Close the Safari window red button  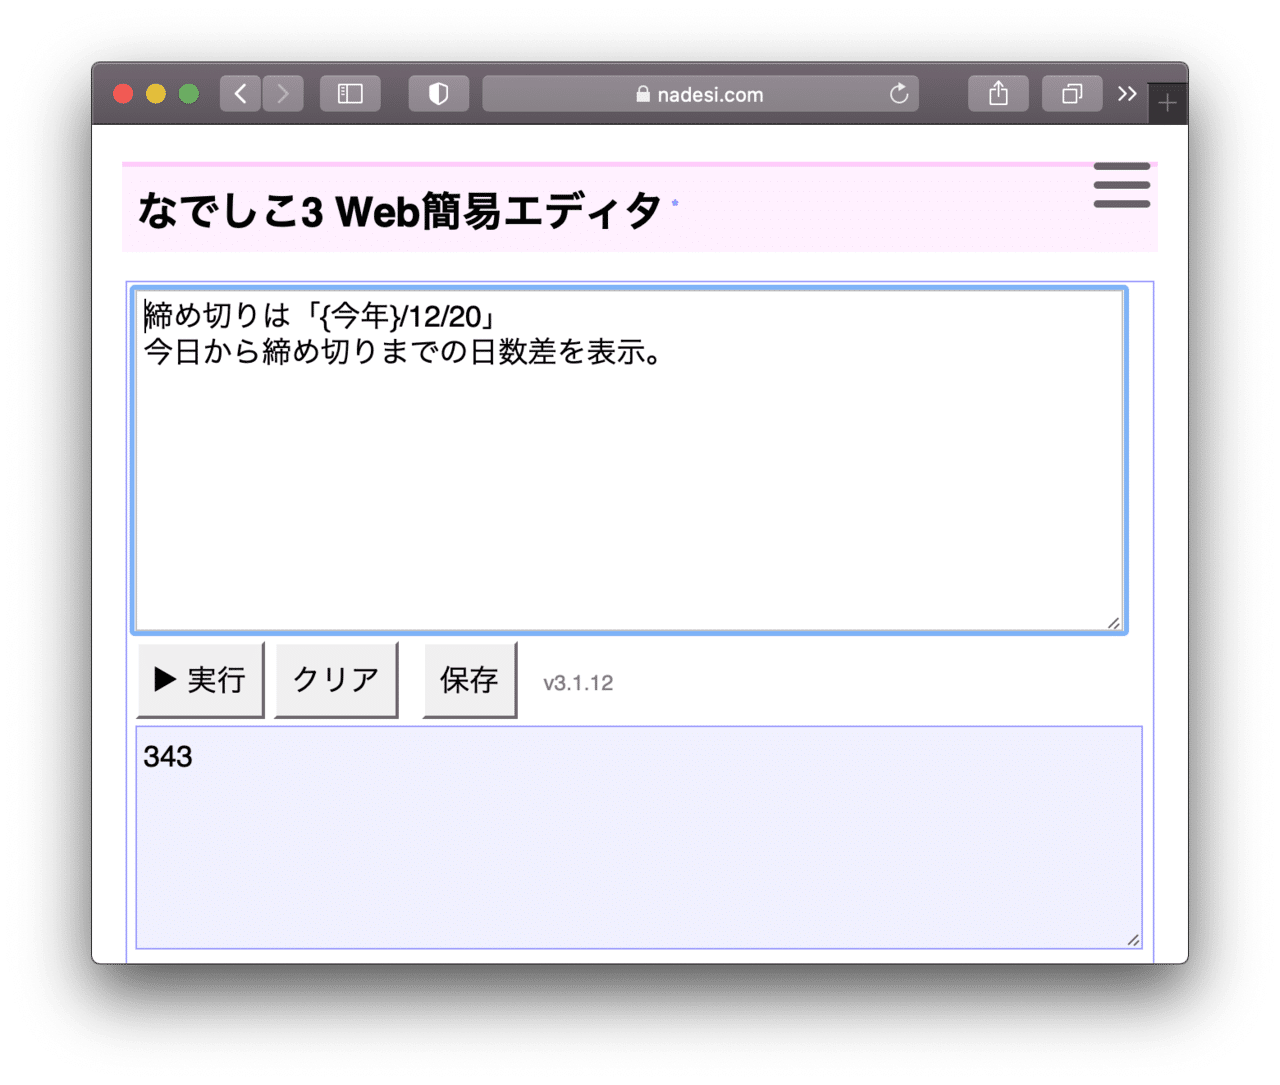click(123, 94)
